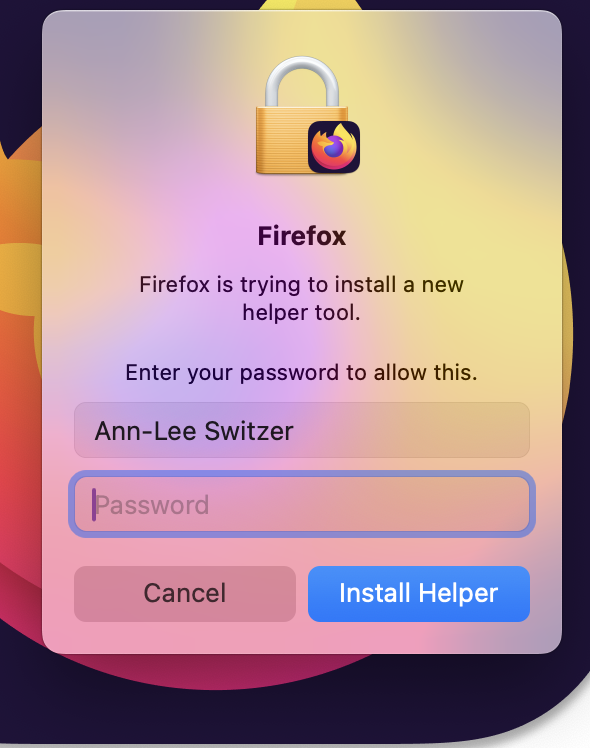
Task: Click the 'helper tool.' text line
Action: point(301,313)
